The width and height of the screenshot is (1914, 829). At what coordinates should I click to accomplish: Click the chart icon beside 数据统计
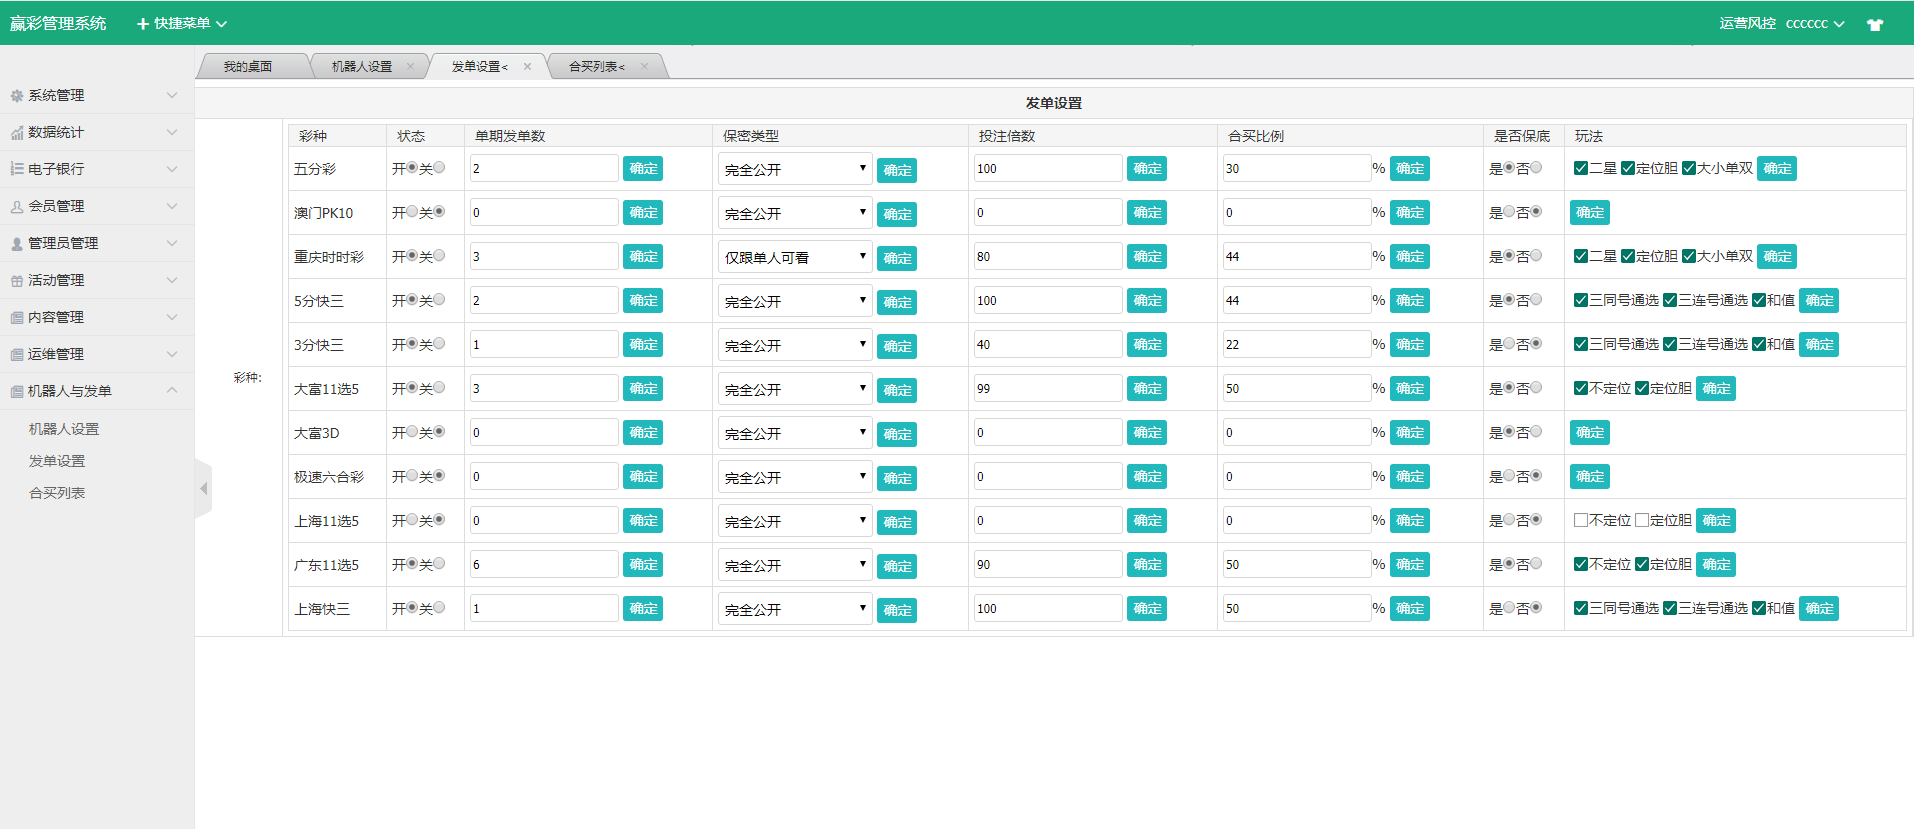(x=16, y=133)
